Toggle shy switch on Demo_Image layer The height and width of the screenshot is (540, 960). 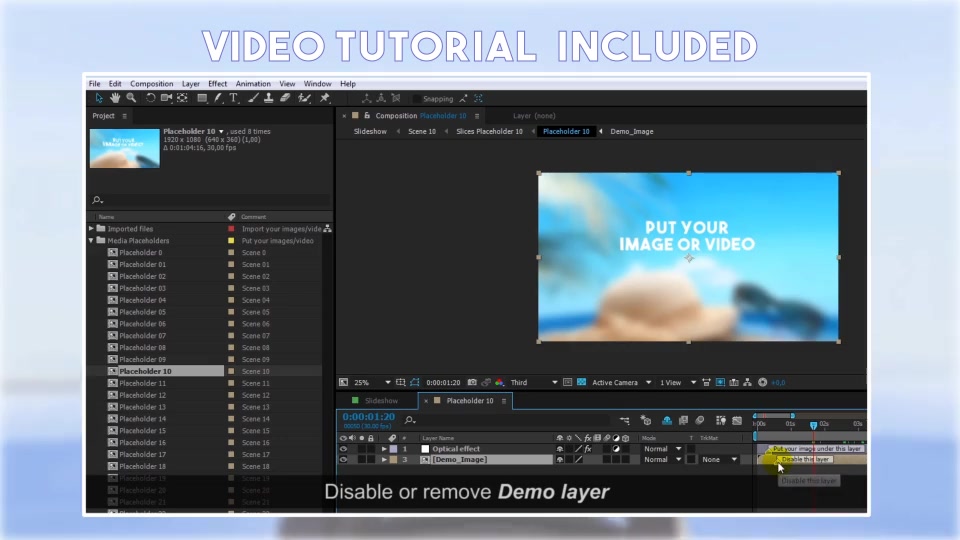point(560,459)
